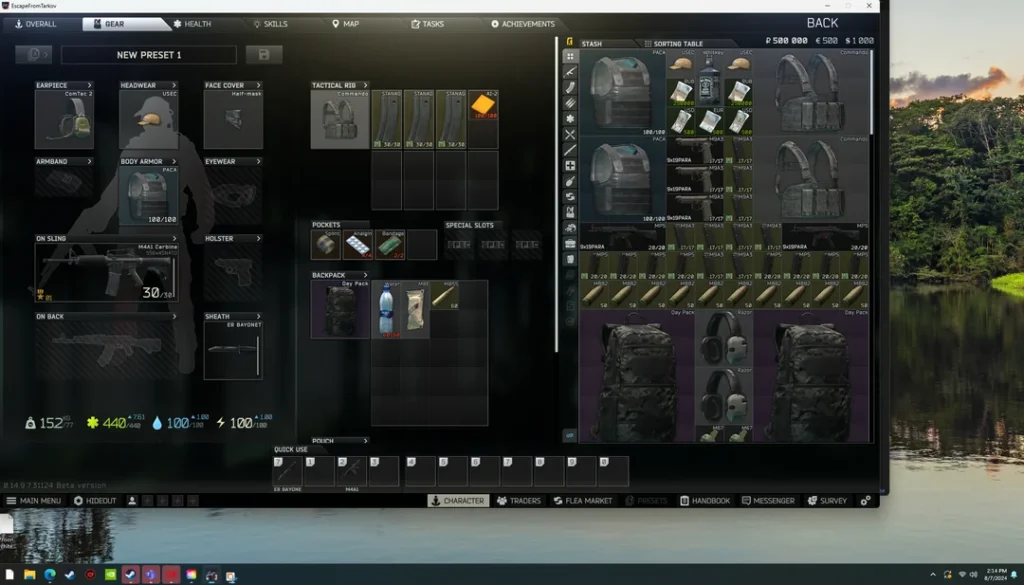Expand the Earpiece slot arrow
1024x585 pixels.
tap(89, 86)
